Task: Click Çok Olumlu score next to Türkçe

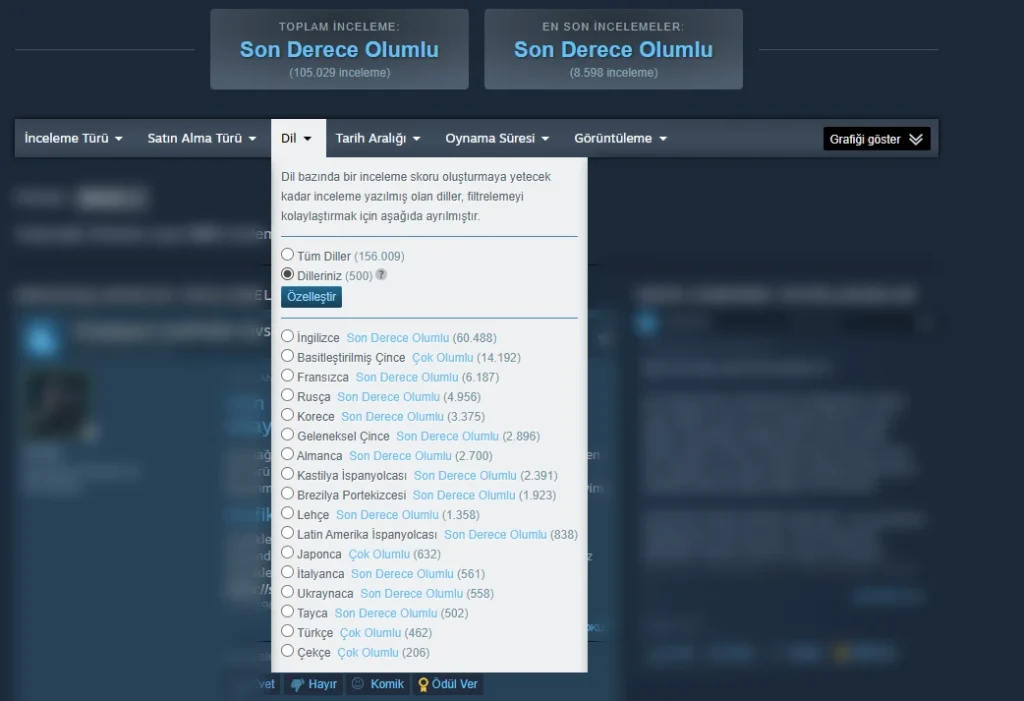Action: pos(370,633)
